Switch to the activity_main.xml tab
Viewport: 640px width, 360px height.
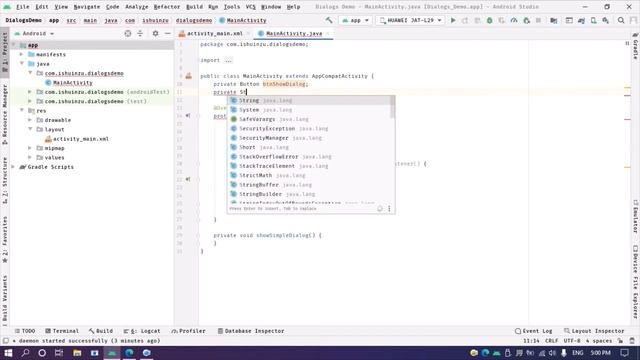(214, 33)
